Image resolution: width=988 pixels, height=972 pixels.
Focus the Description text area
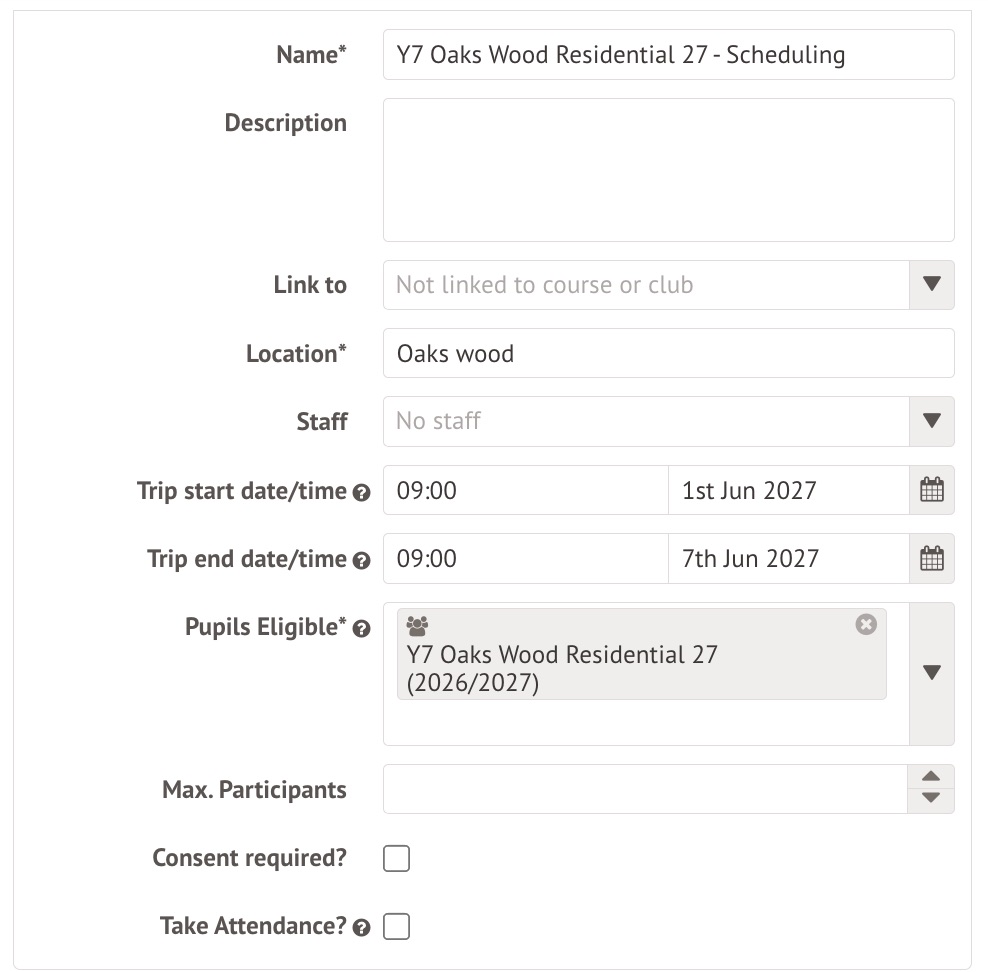pyautogui.click(x=667, y=169)
